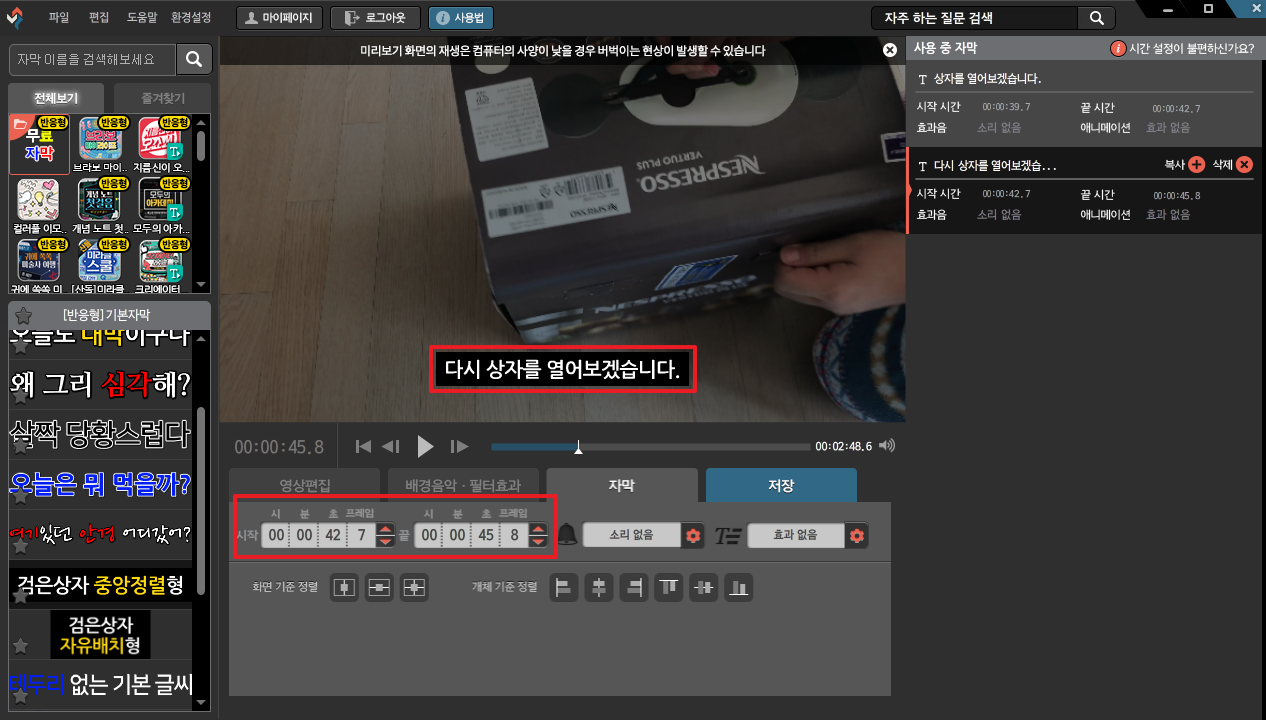Close the preview performance notice banner
Image resolution: width=1266 pixels, height=720 pixels.
pyautogui.click(x=890, y=50)
